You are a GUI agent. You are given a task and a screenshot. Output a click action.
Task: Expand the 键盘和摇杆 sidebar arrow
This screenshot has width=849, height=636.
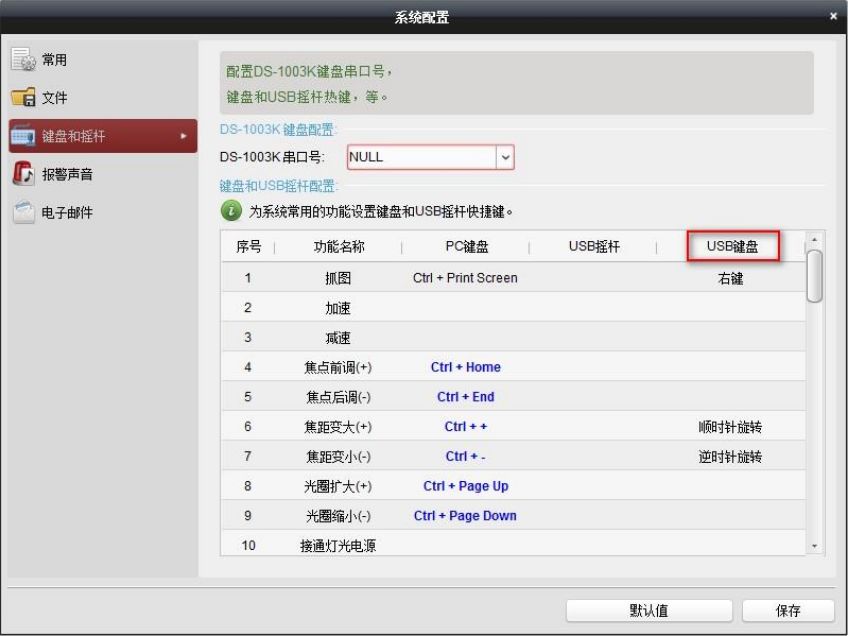tap(182, 136)
